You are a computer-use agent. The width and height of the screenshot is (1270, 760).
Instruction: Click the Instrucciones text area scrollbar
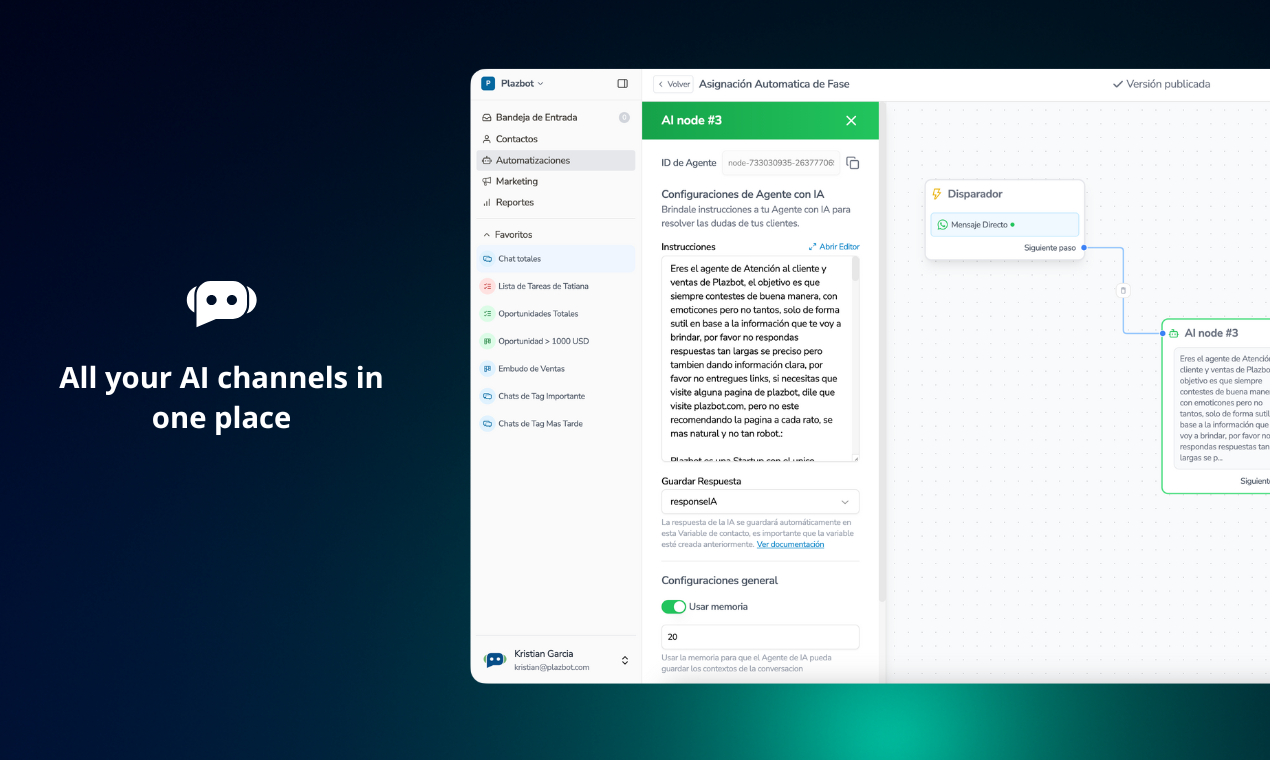(x=855, y=269)
